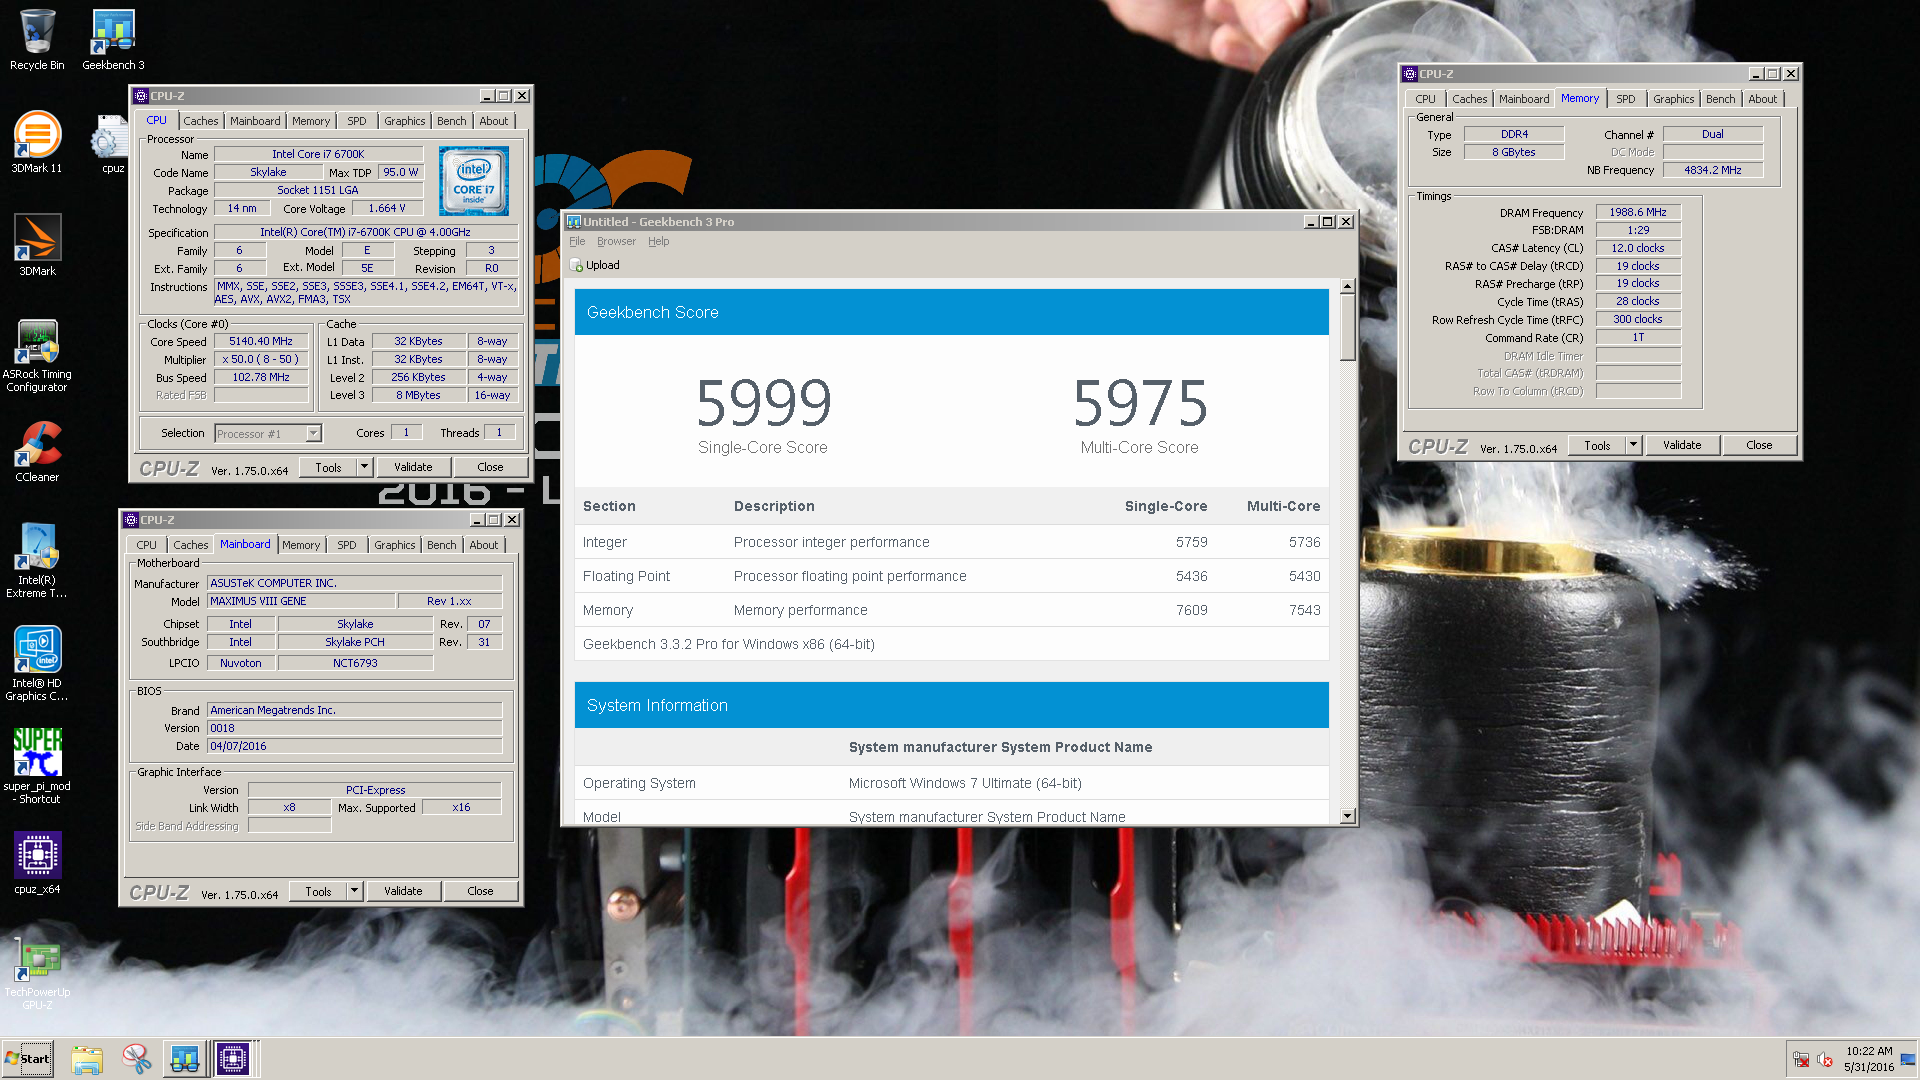Click the Geekbench scrollbar up arrow

coord(1347,286)
